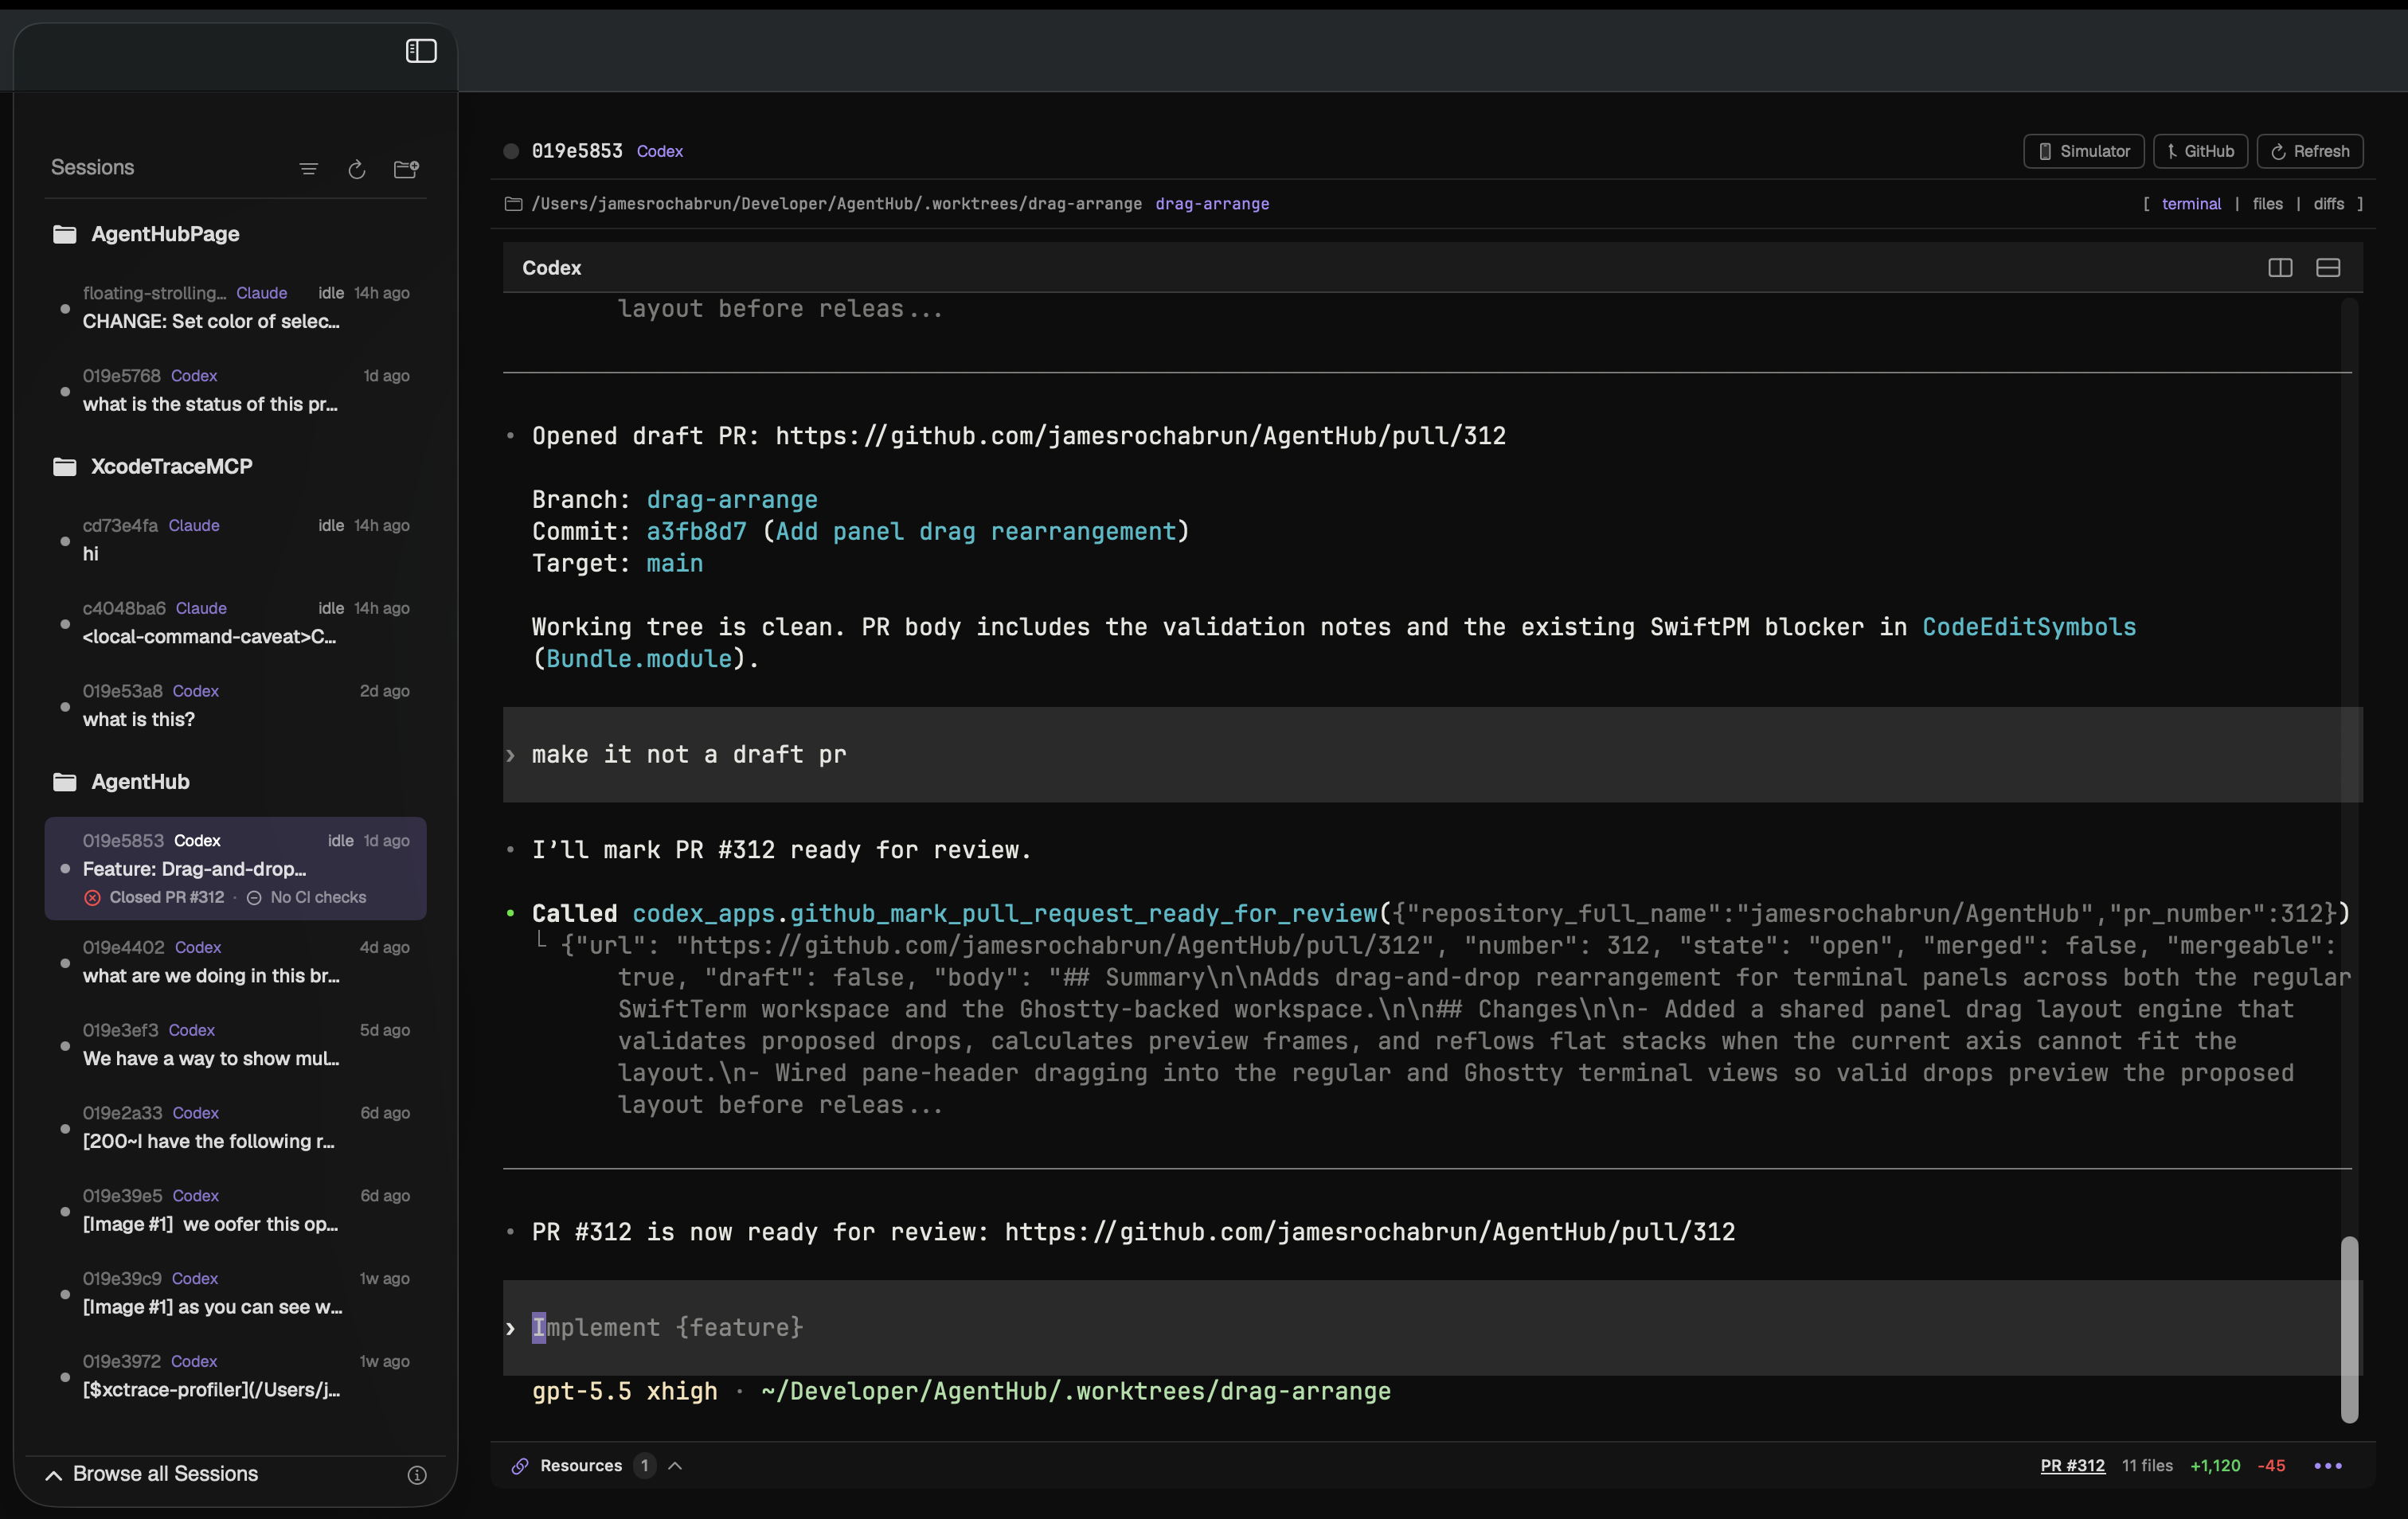2408x1519 pixels.
Task: Open the PR #312 link in status bar
Action: (2072, 1466)
